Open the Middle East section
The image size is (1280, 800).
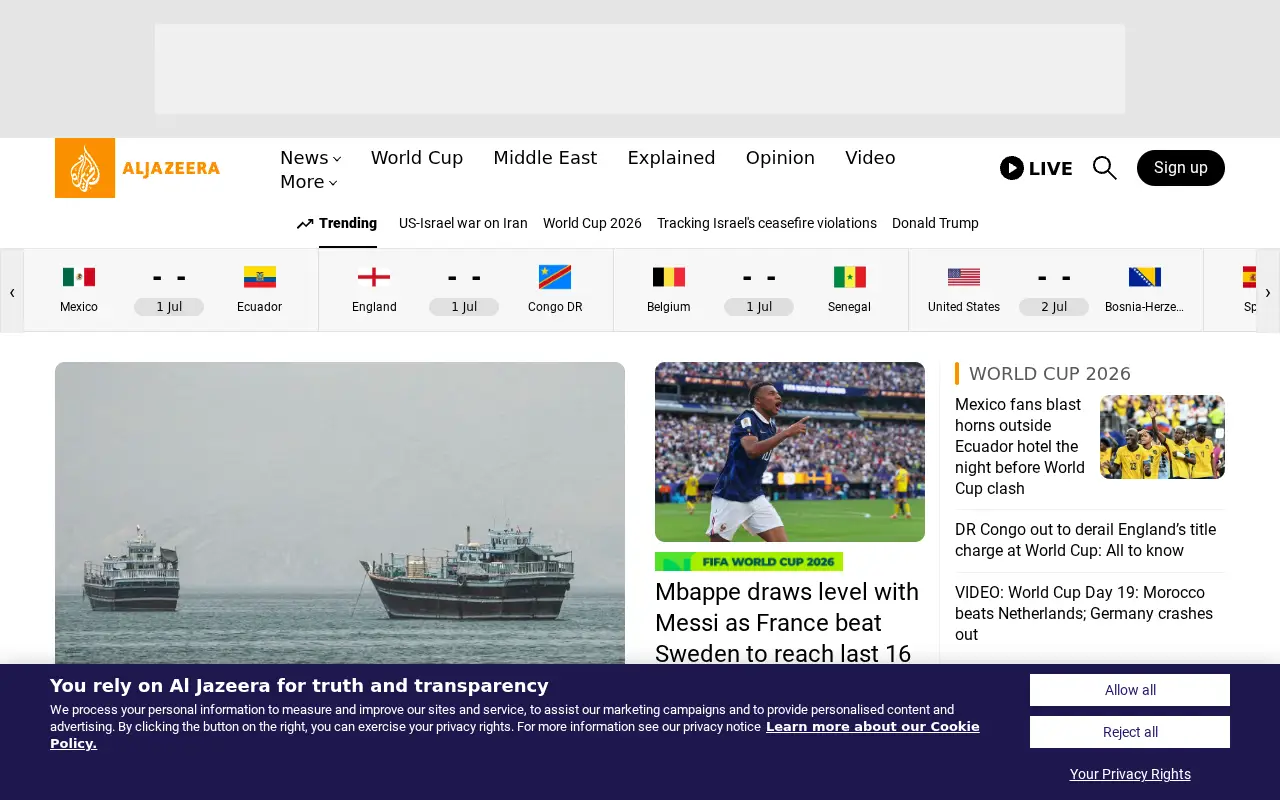coord(545,158)
